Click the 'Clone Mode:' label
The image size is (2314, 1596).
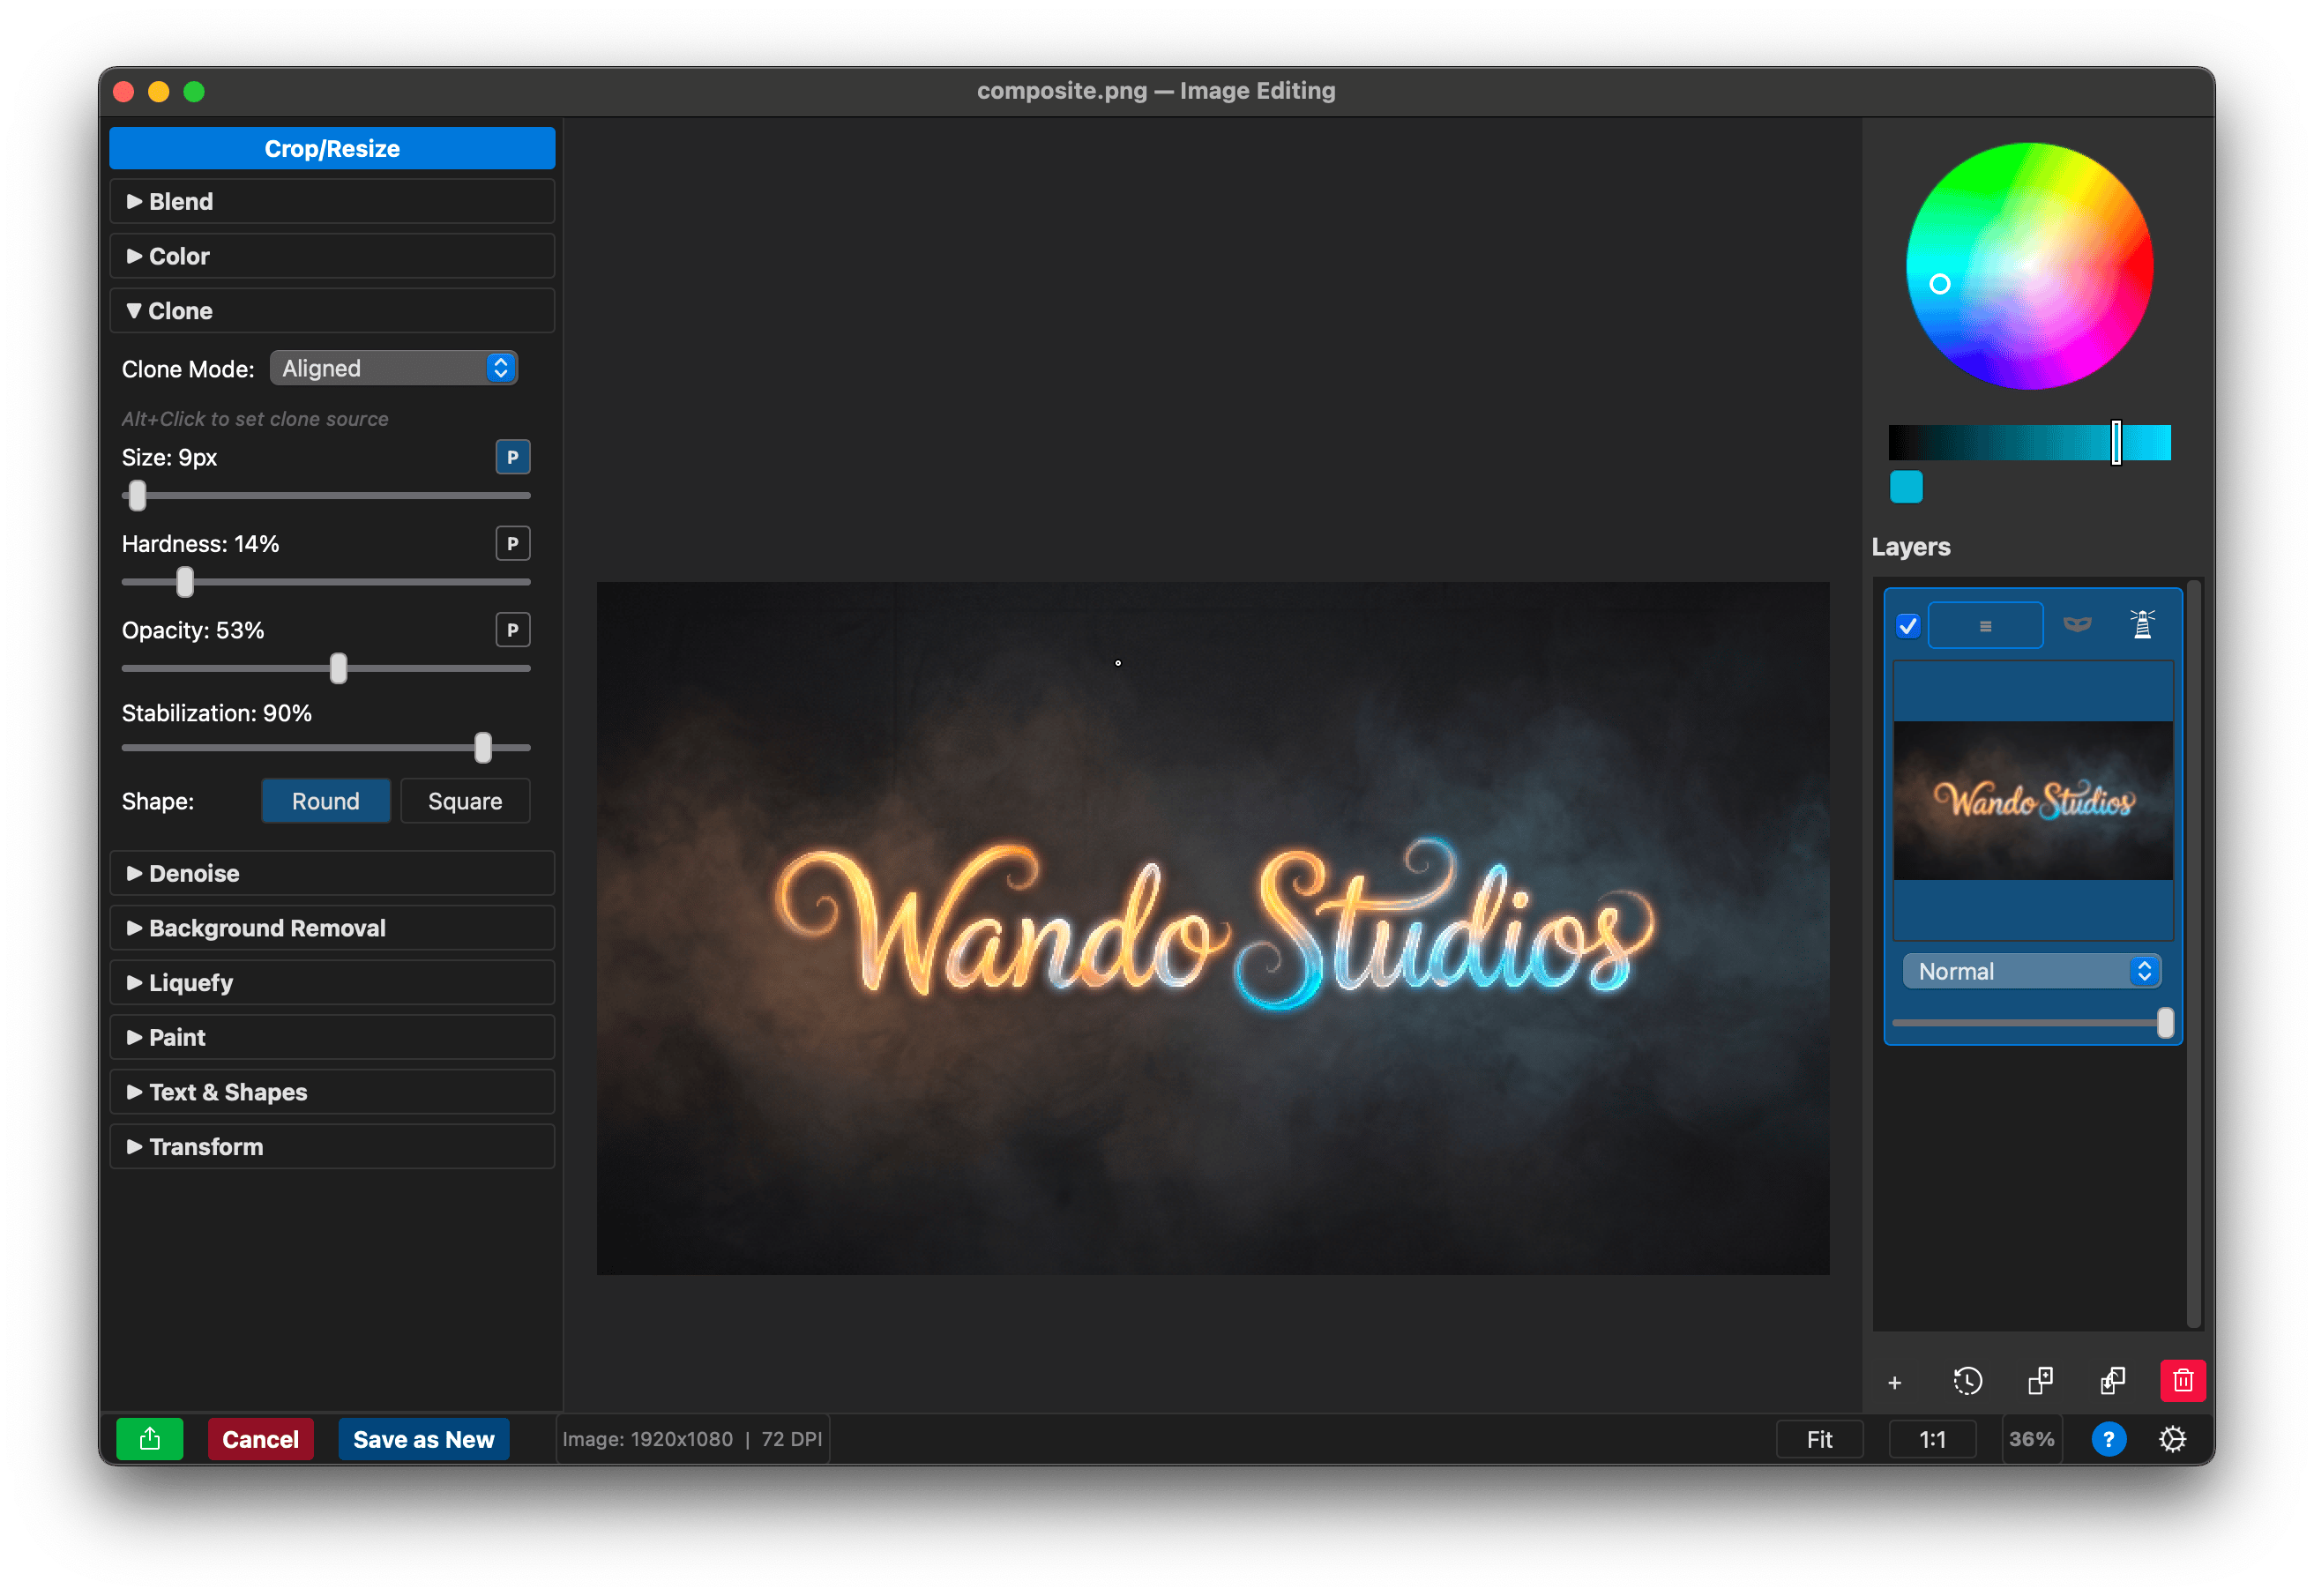pos(188,369)
